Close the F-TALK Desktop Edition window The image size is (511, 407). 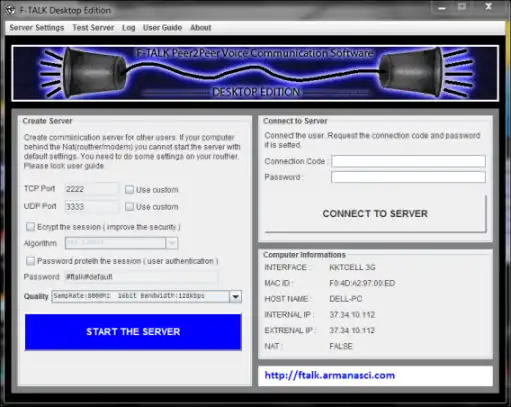click(489, 7)
